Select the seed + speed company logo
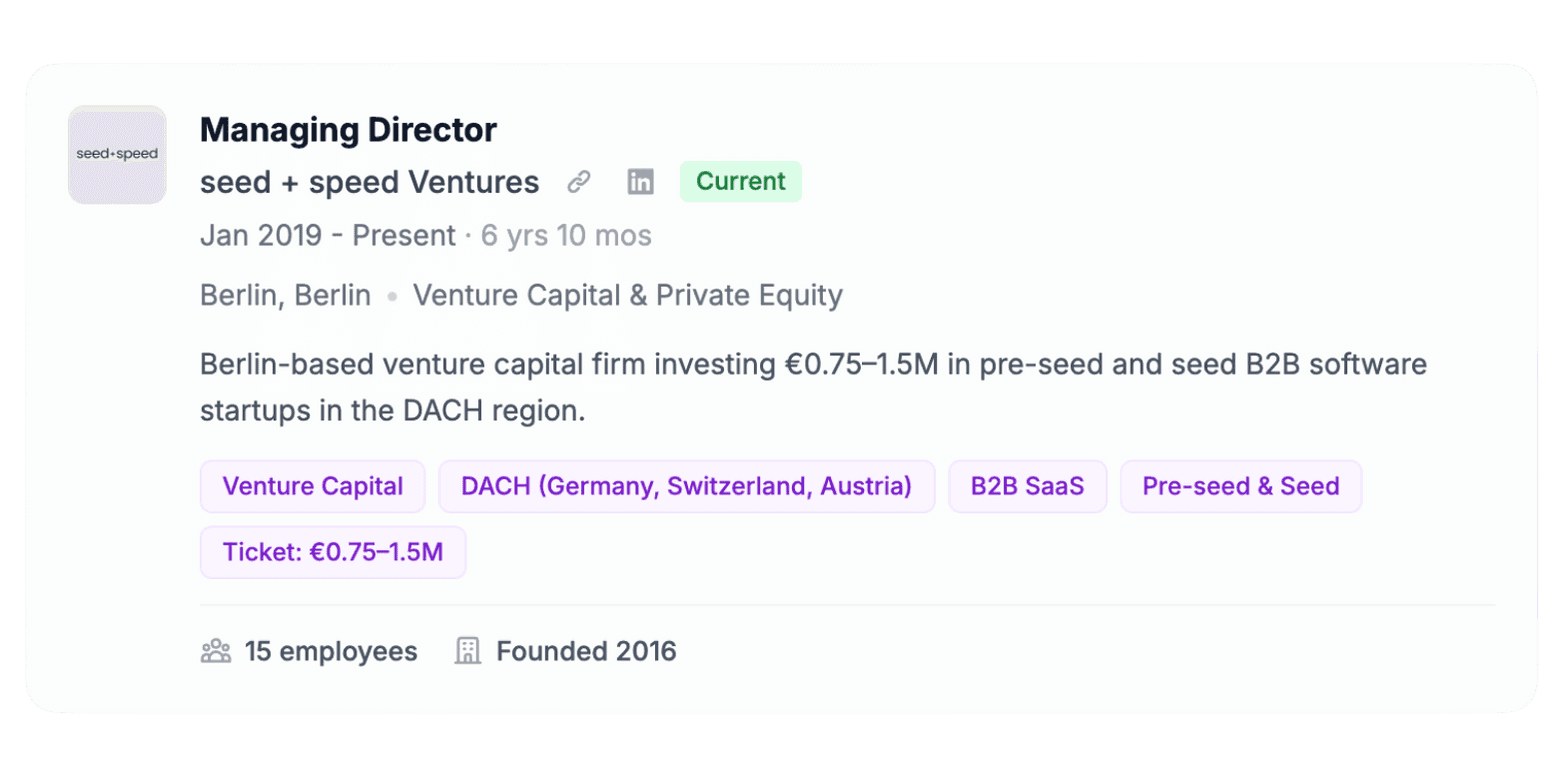This screenshot has width=1561, height=781. click(117, 154)
